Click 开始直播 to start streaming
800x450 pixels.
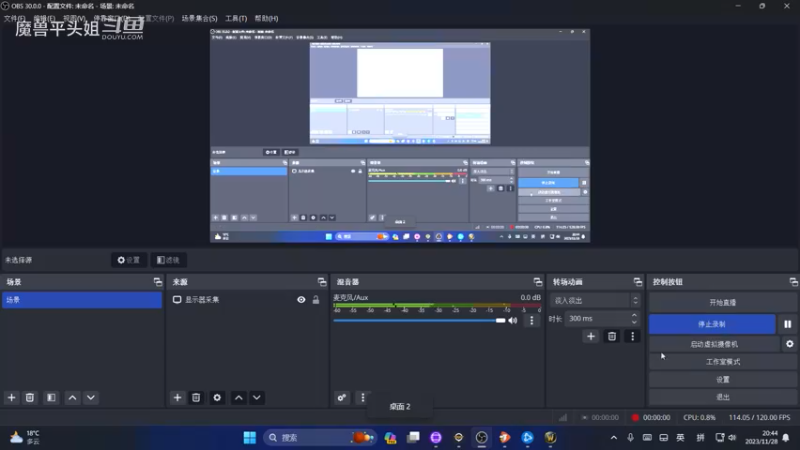pos(722,303)
